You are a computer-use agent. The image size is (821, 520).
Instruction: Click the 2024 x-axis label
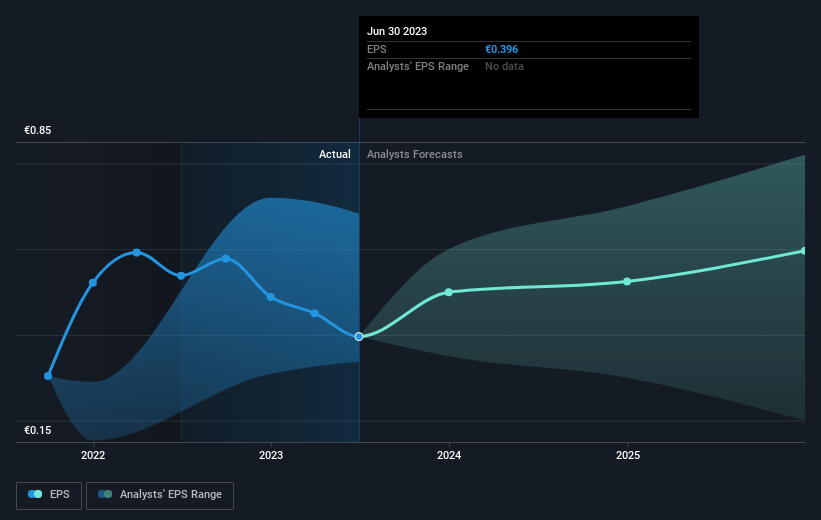(449, 455)
